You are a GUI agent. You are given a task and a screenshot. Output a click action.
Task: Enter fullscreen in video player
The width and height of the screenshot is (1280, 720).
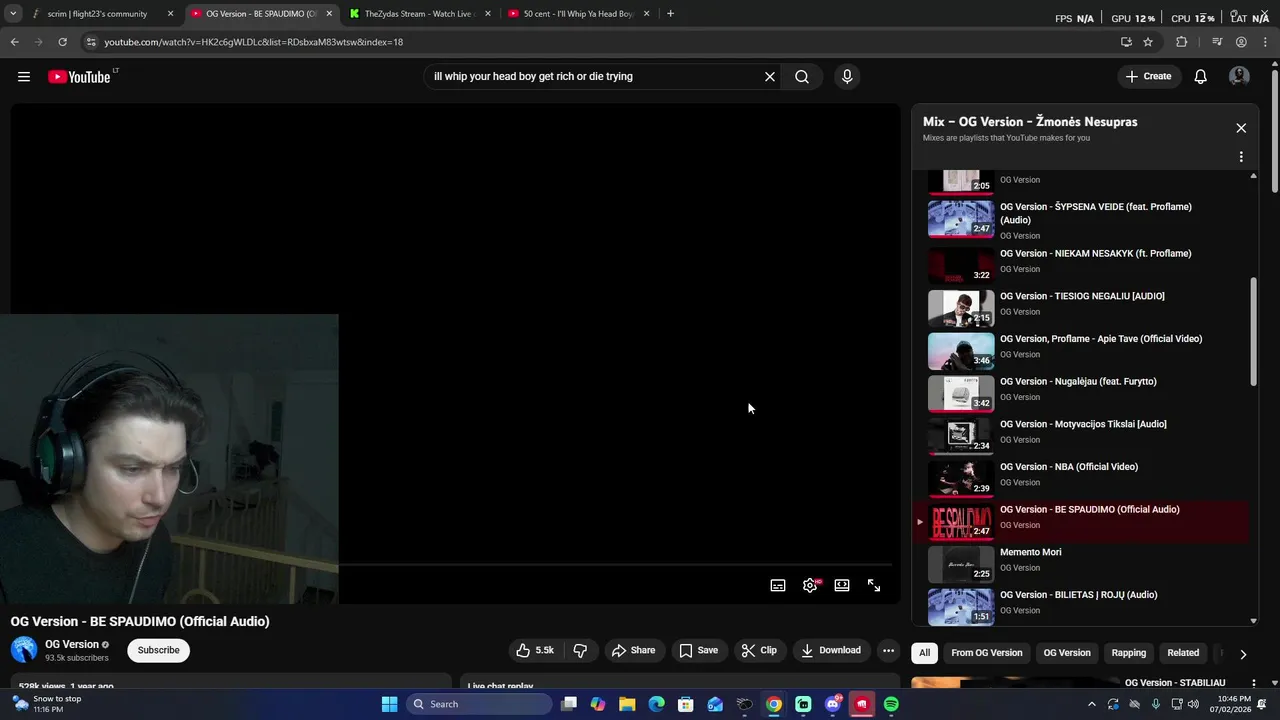pyautogui.click(x=874, y=586)
